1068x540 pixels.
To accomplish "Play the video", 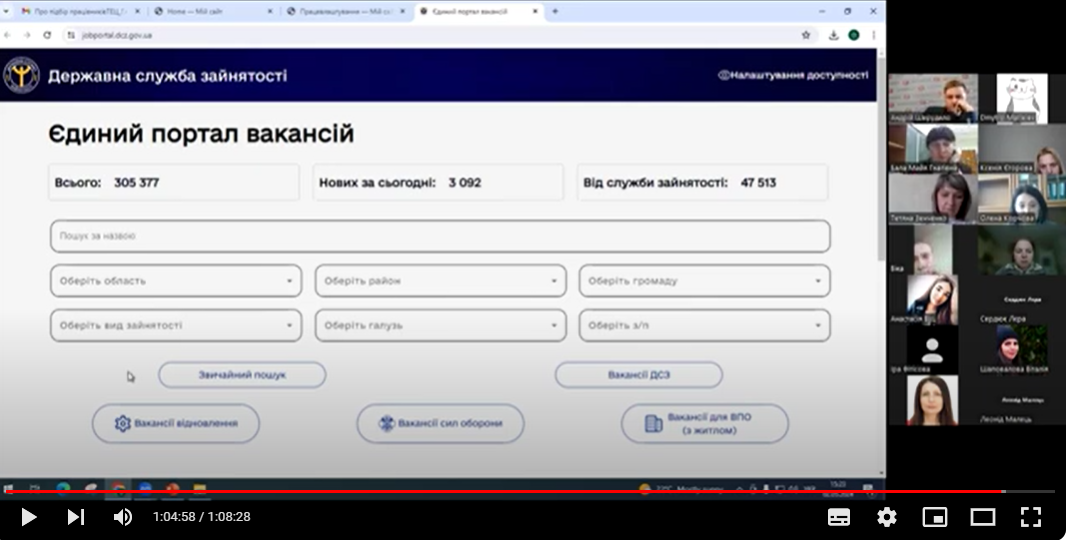I will 29,517.
